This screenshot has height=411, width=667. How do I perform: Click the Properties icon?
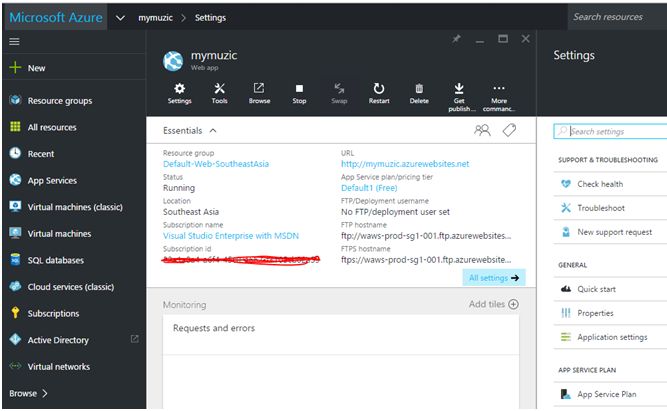[x=566, y=313]
